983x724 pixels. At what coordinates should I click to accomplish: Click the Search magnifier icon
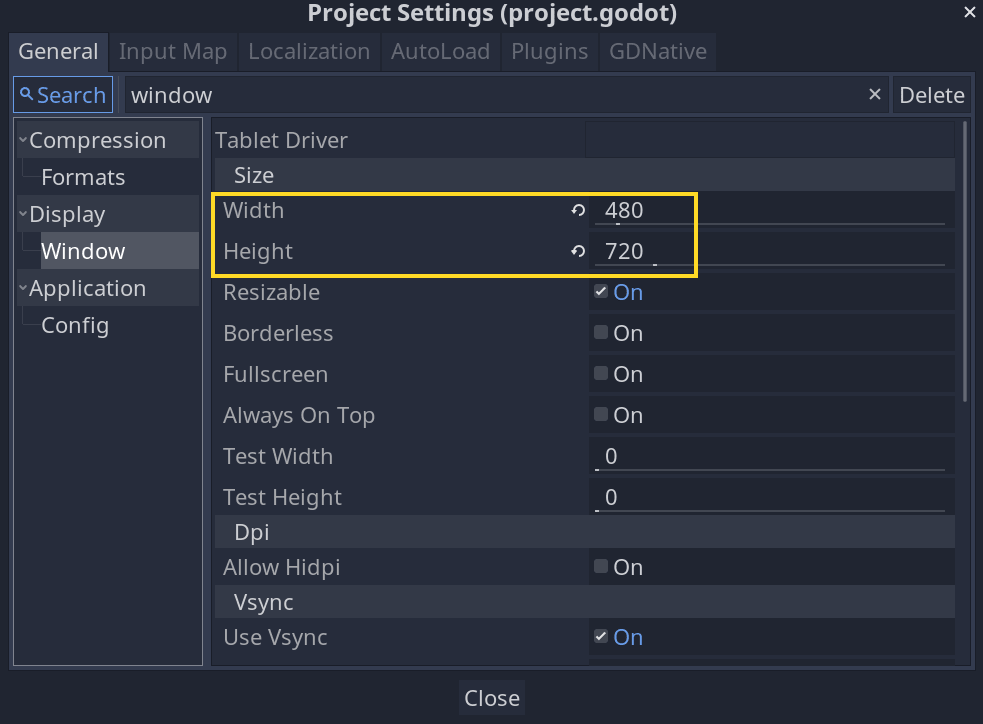coord(25,94)
